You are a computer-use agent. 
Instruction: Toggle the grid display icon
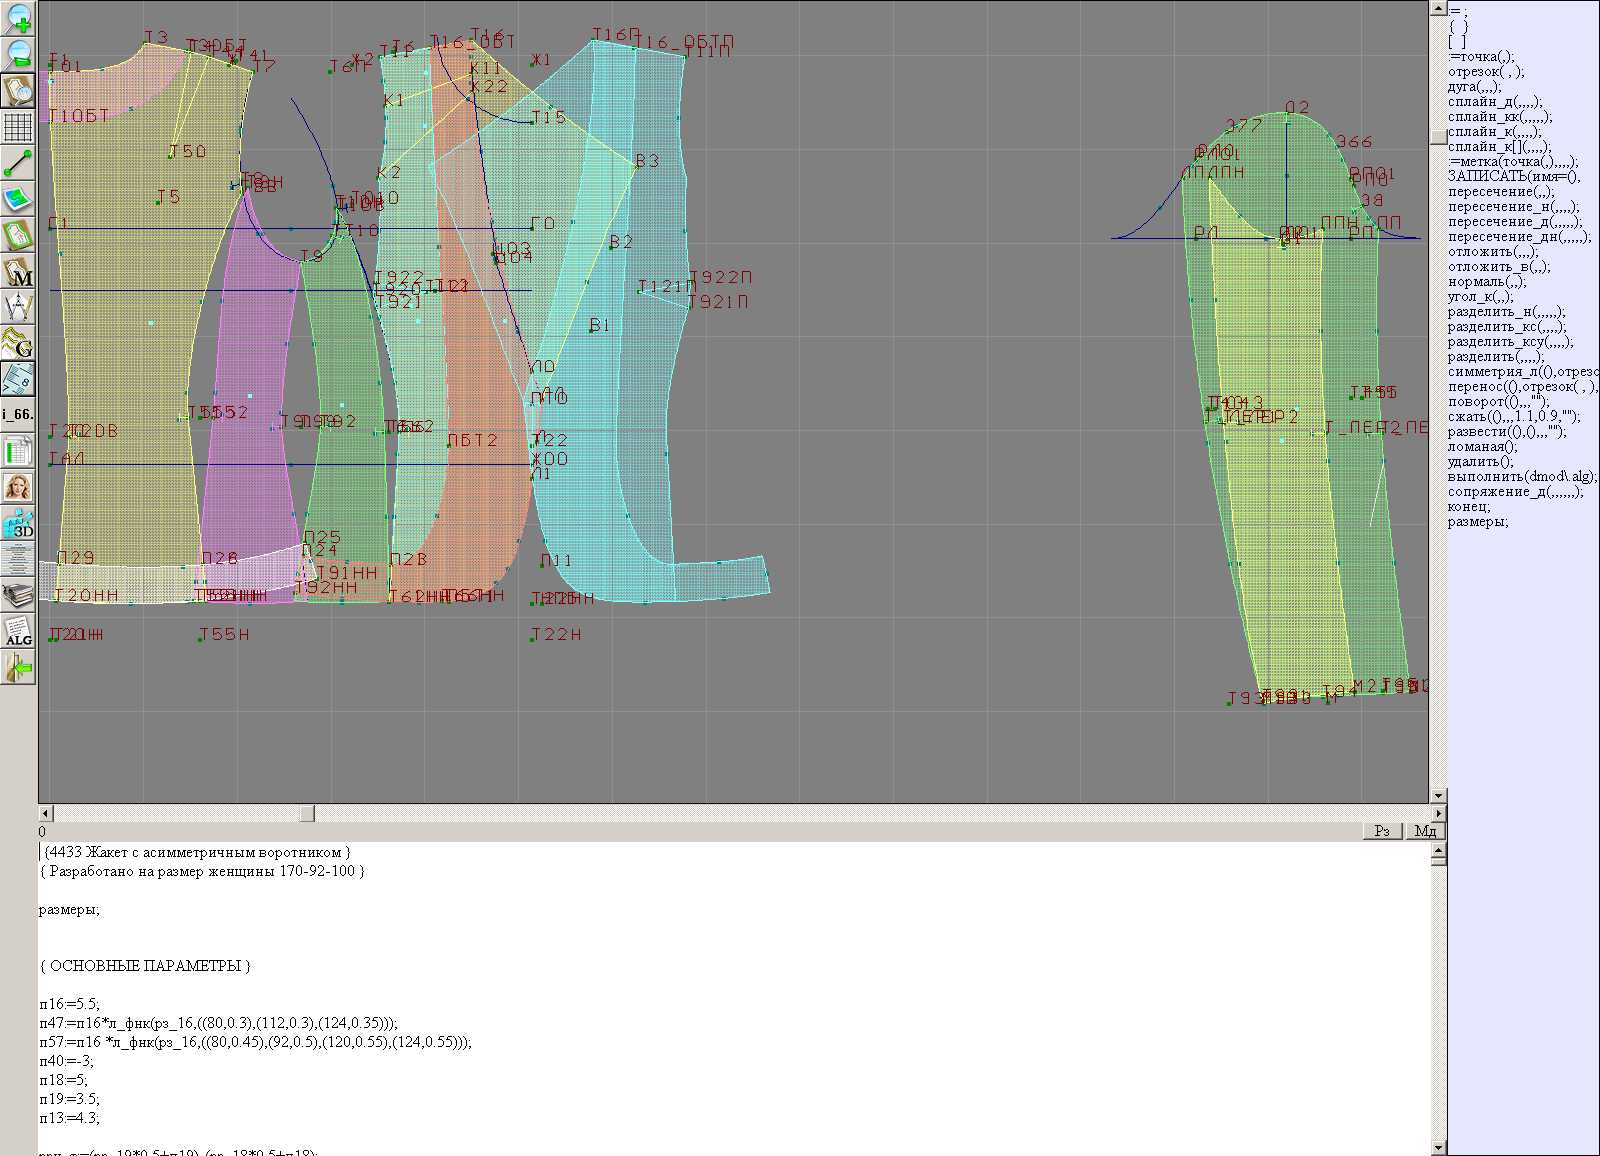18,127
